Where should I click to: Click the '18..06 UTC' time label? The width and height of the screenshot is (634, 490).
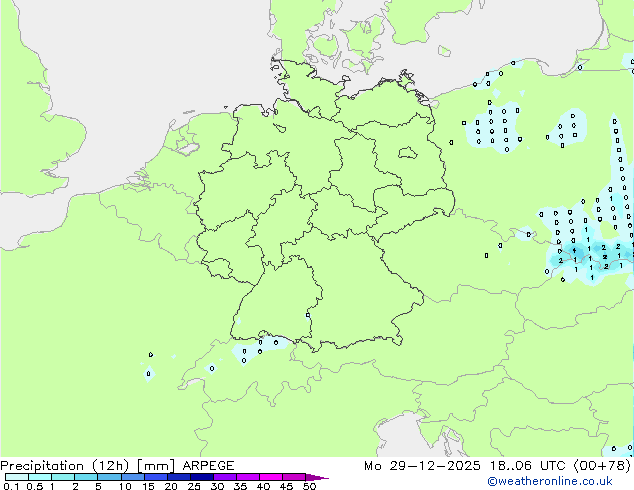point(527,466)
